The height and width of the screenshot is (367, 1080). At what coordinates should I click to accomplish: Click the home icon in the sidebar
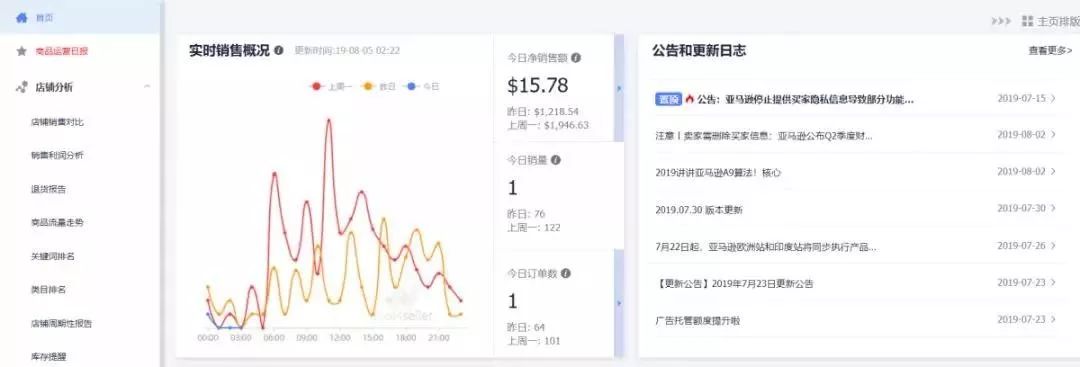[21, 17]
